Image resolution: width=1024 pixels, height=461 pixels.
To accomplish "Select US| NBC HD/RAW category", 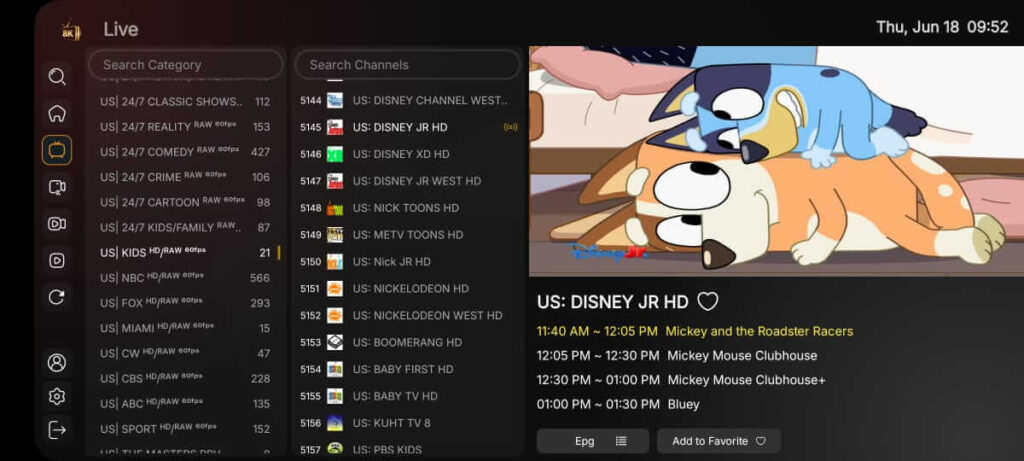I will point(185,278).
